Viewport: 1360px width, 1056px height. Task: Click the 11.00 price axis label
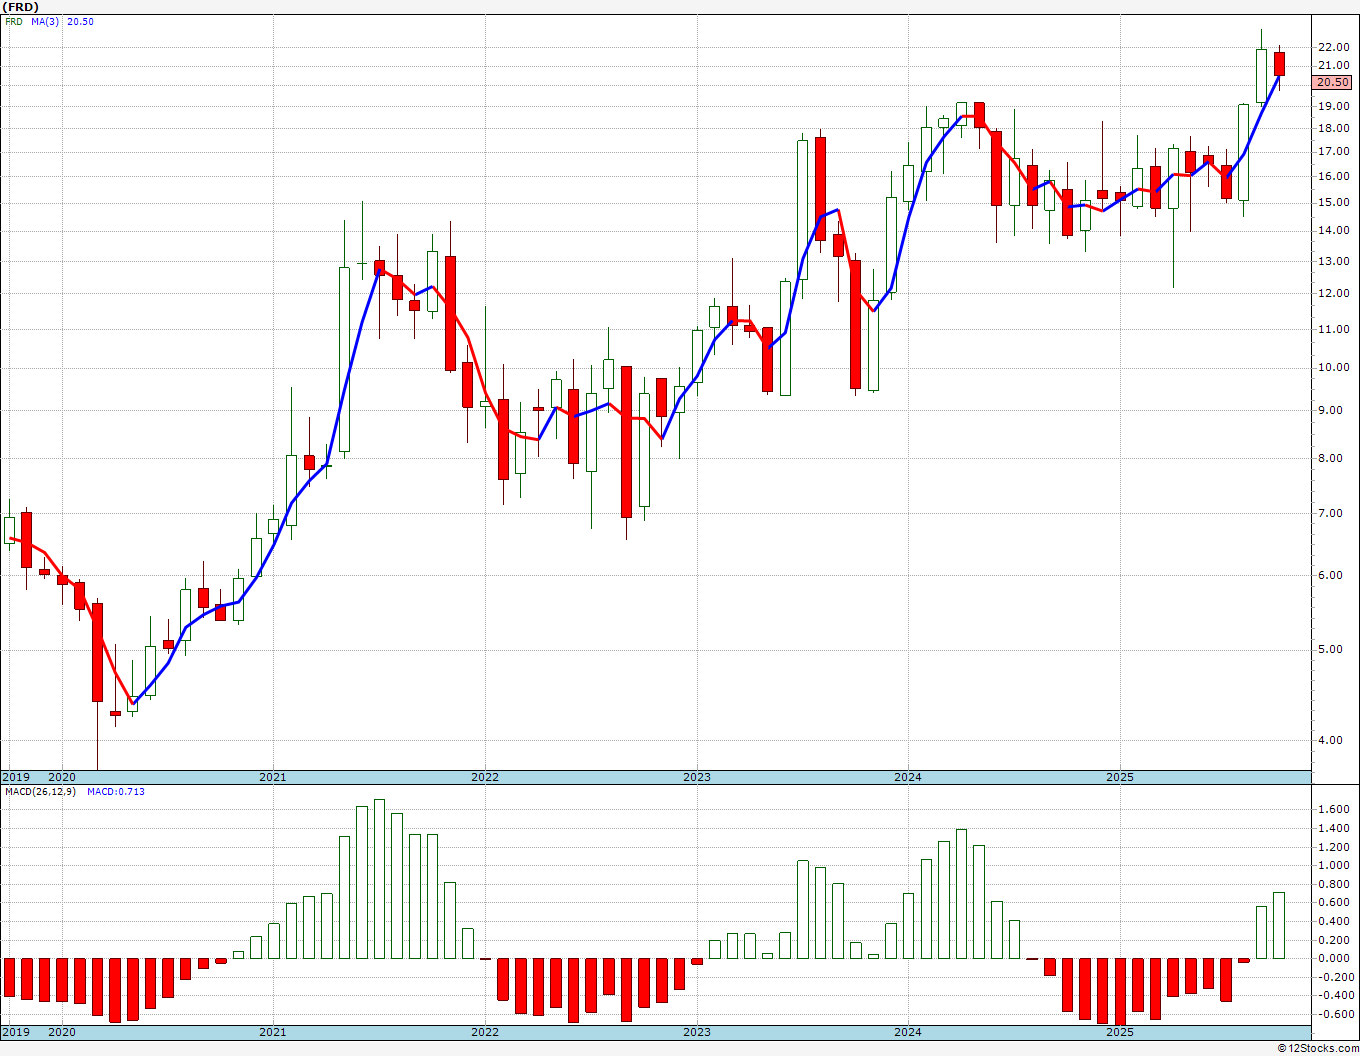pyautogui.click(x=1333, y=329)
